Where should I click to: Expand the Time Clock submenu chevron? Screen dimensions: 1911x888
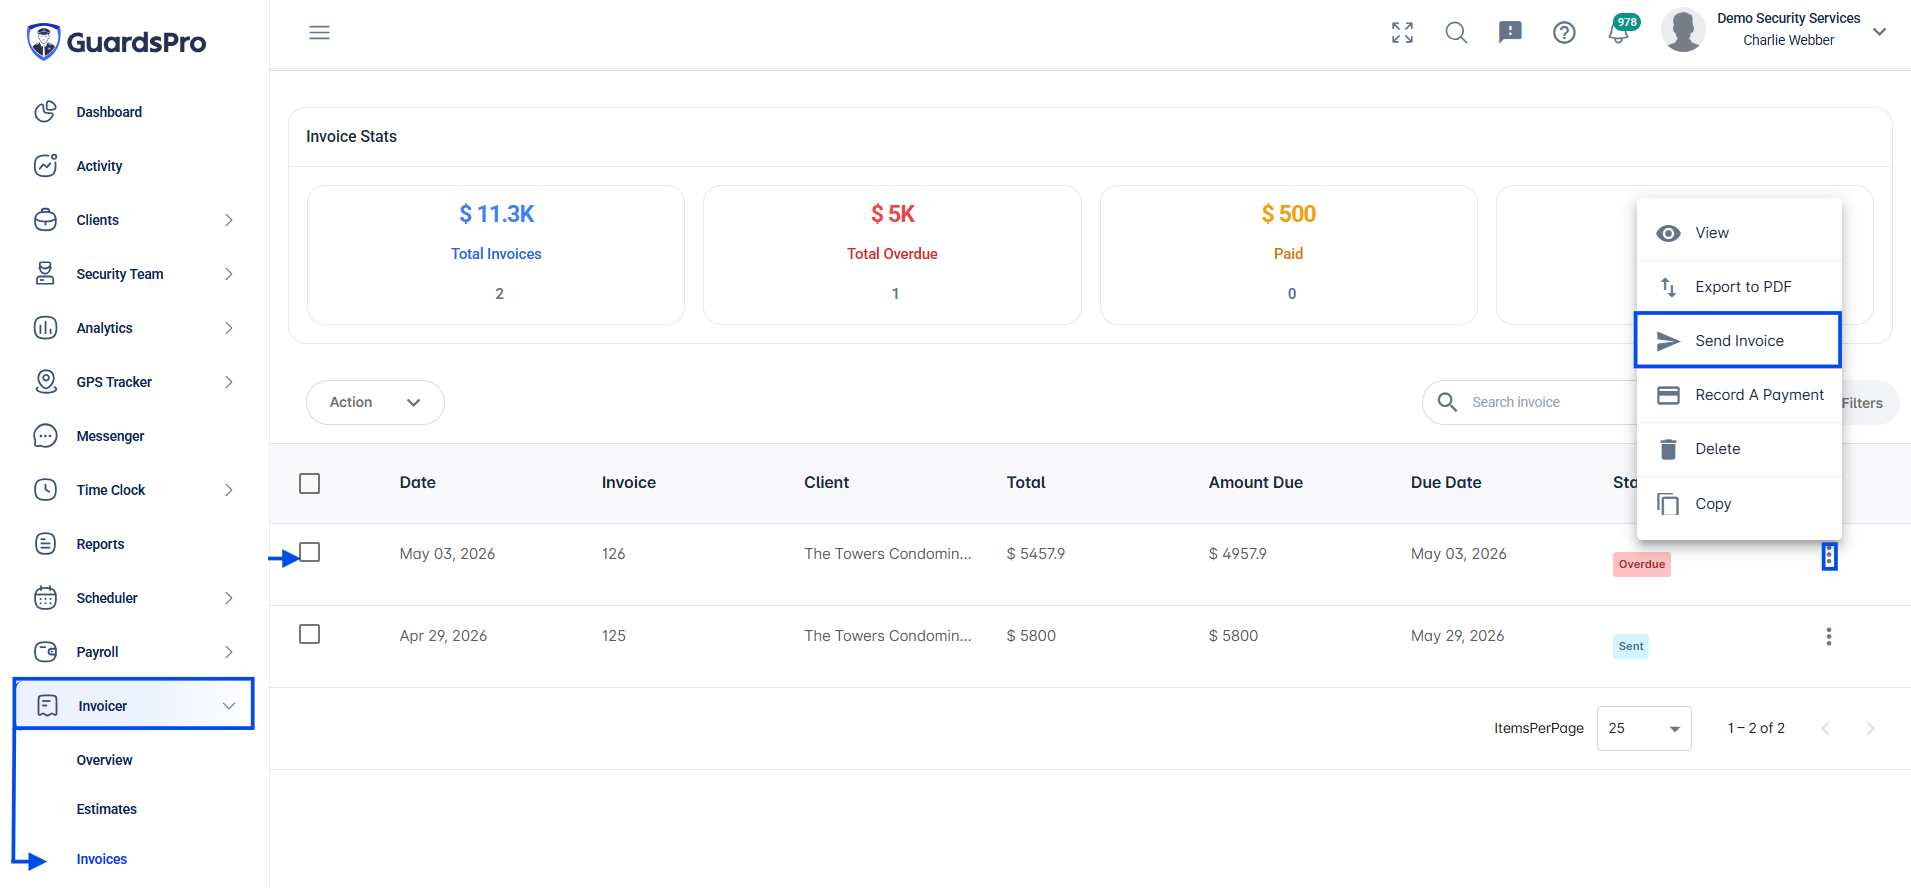(229, 490)
